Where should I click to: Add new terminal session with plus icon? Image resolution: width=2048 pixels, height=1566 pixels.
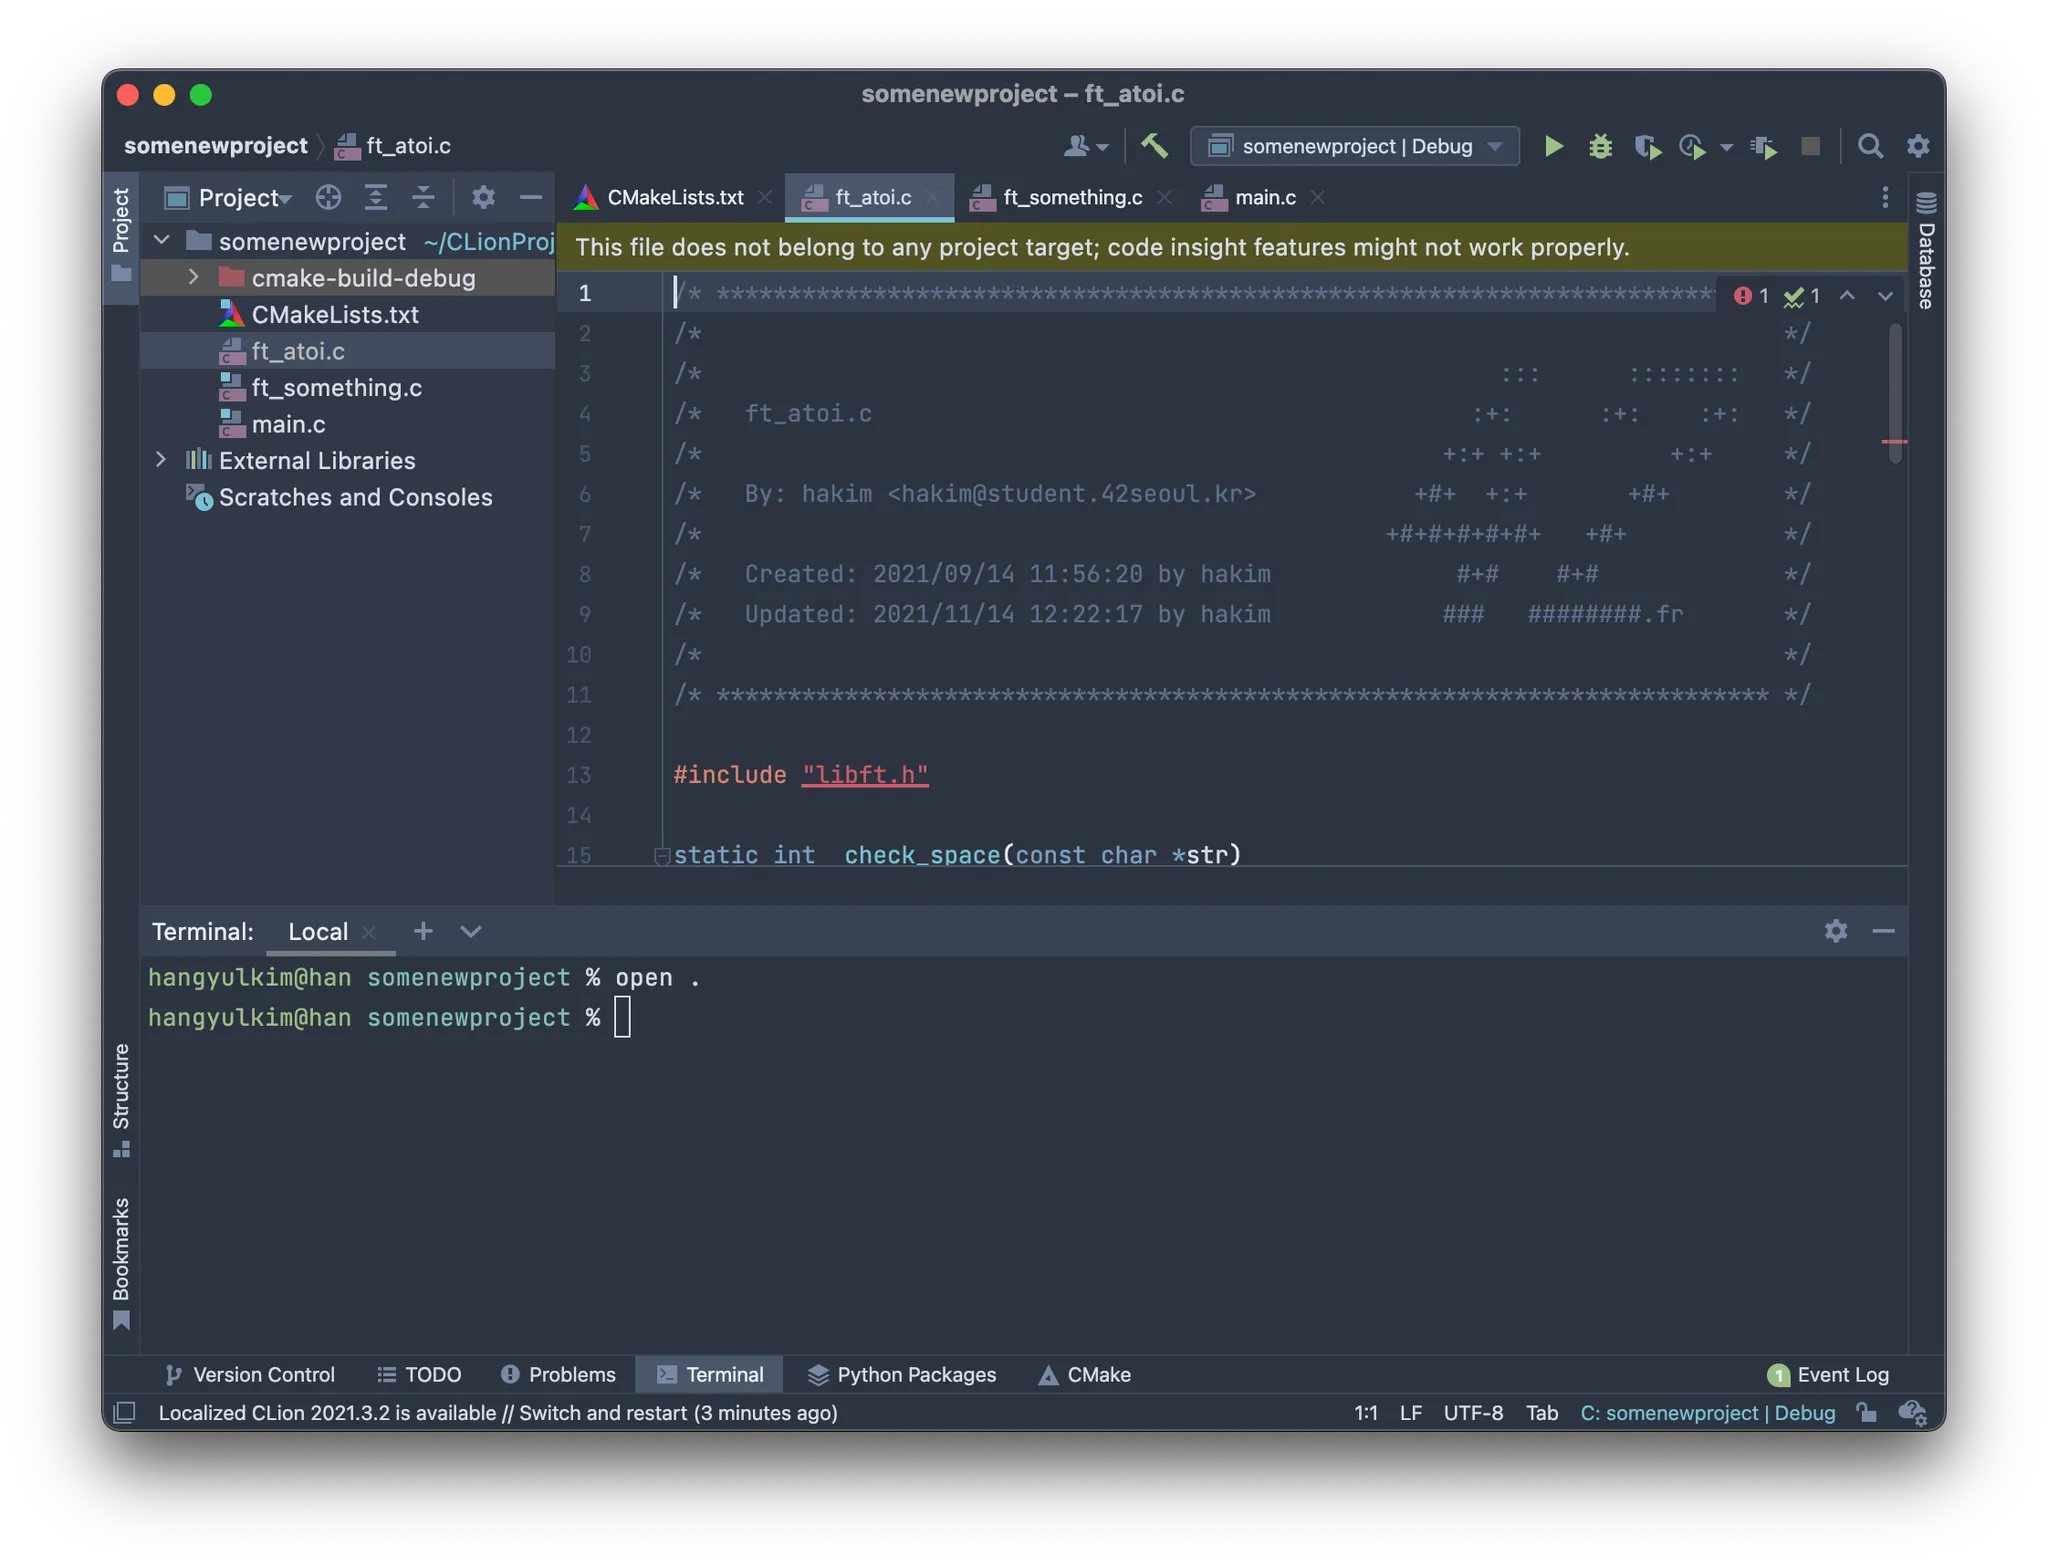(423, 931)
